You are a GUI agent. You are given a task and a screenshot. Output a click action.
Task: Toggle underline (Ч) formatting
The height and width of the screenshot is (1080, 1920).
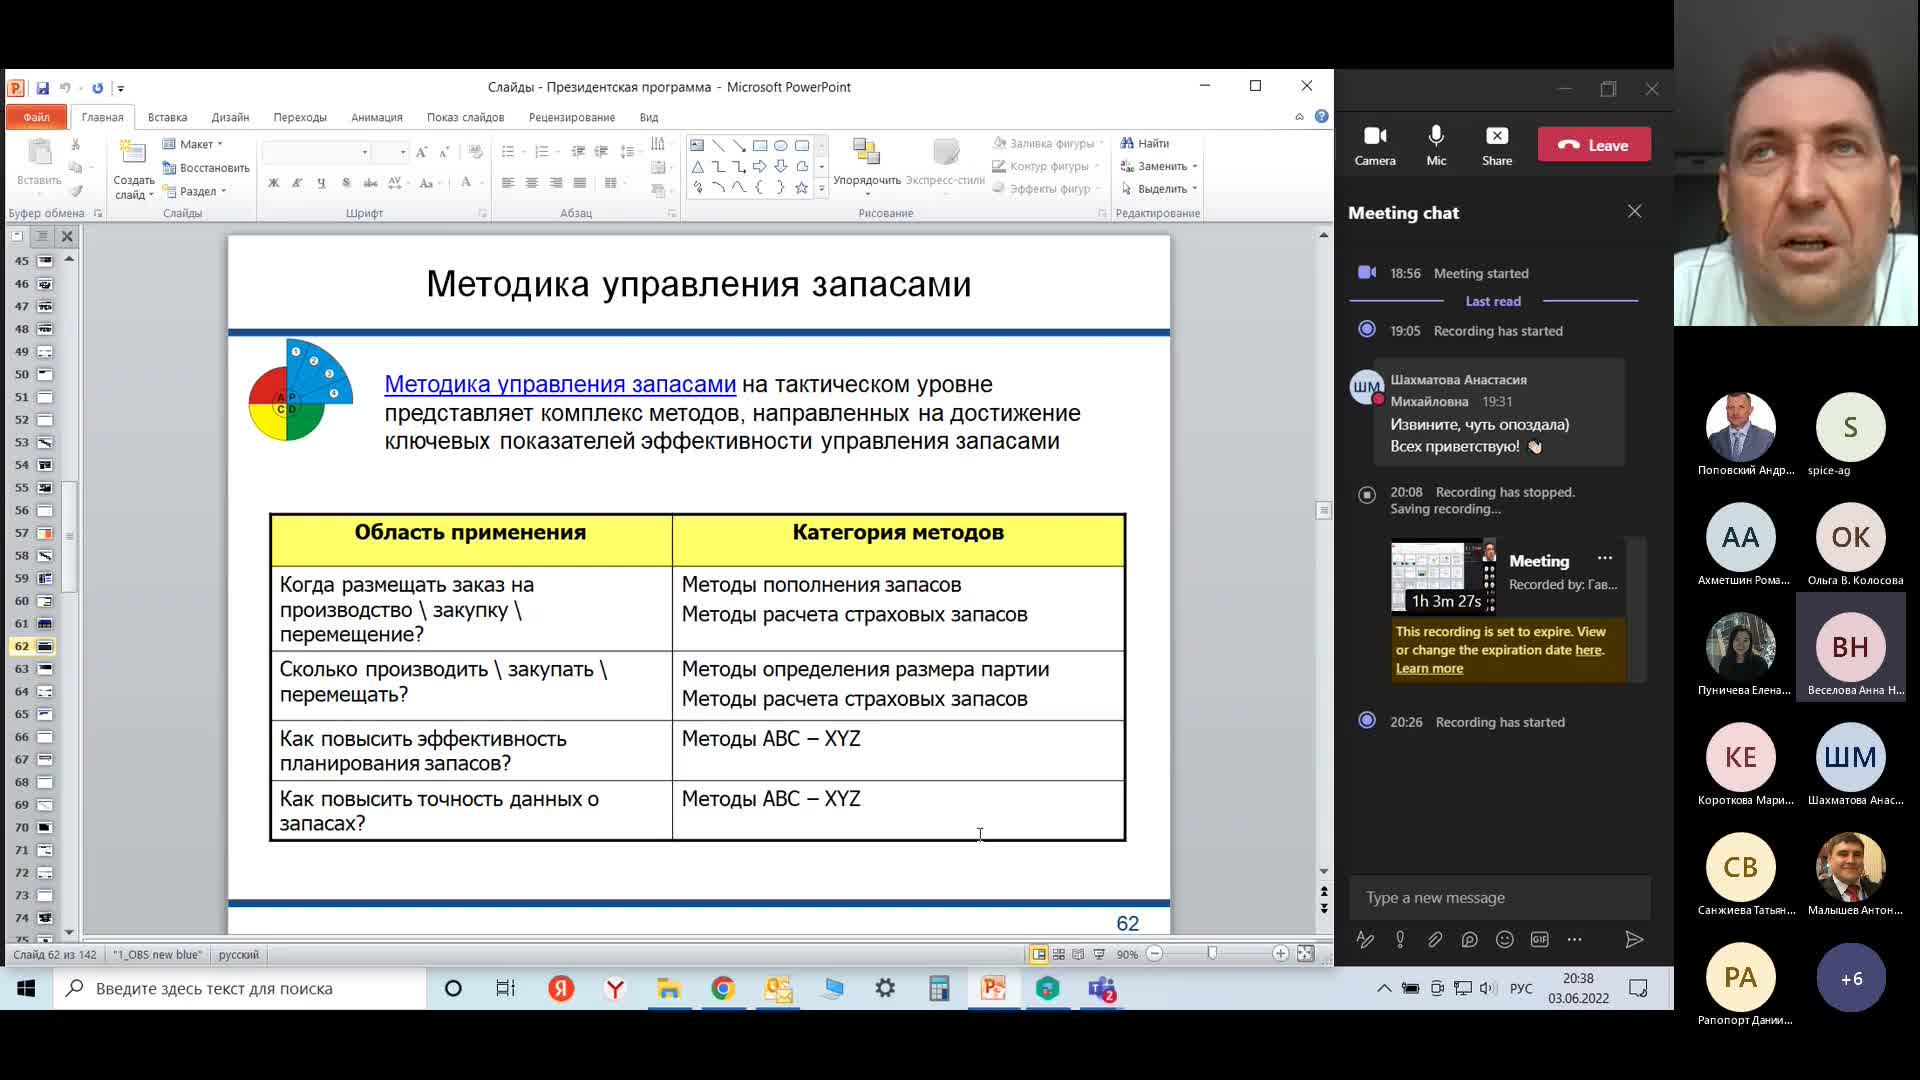point(321,183)
